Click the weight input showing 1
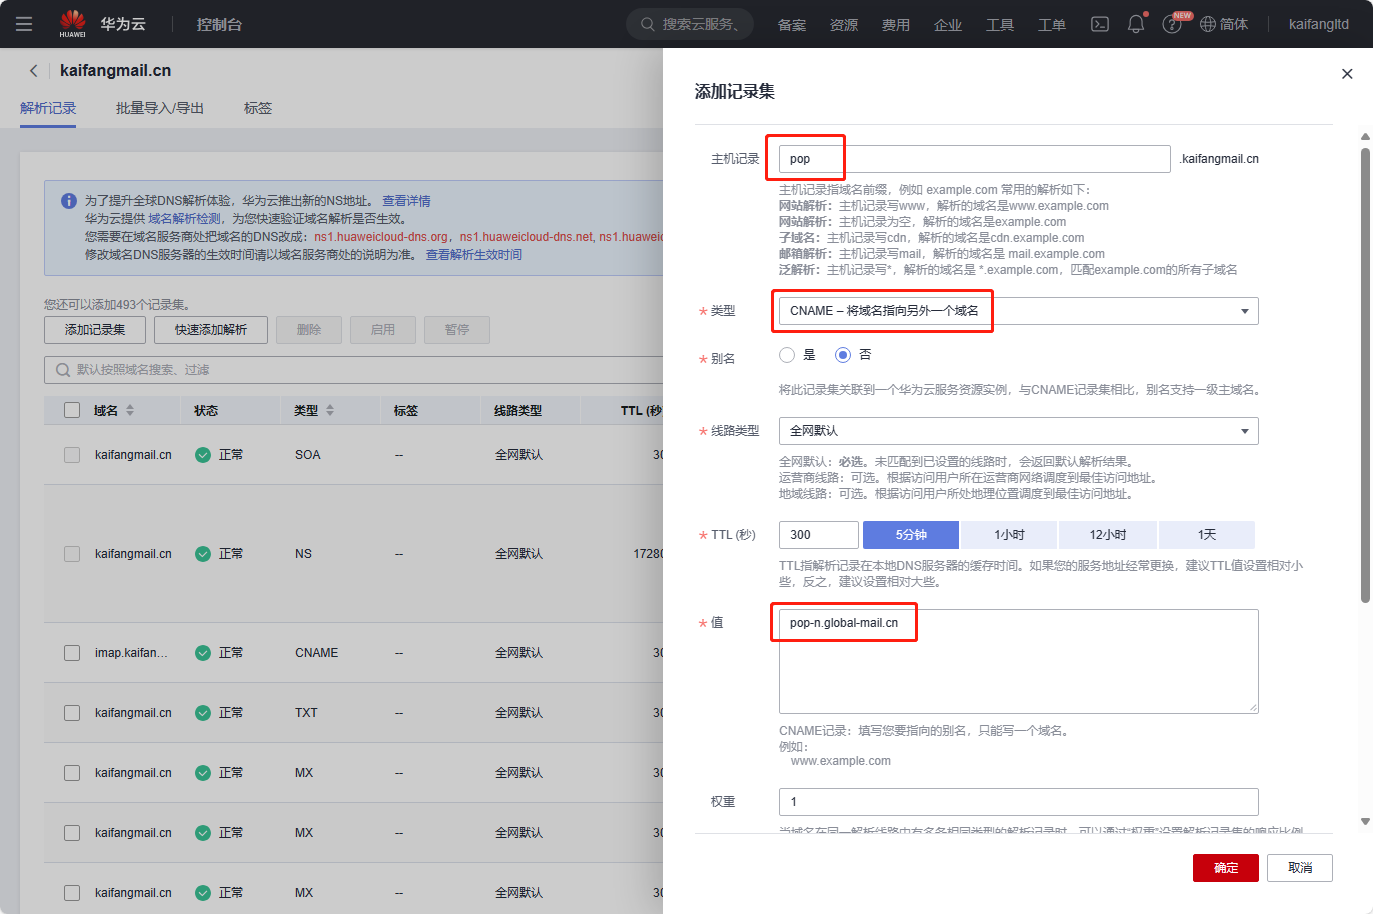 pos(1018,802)
